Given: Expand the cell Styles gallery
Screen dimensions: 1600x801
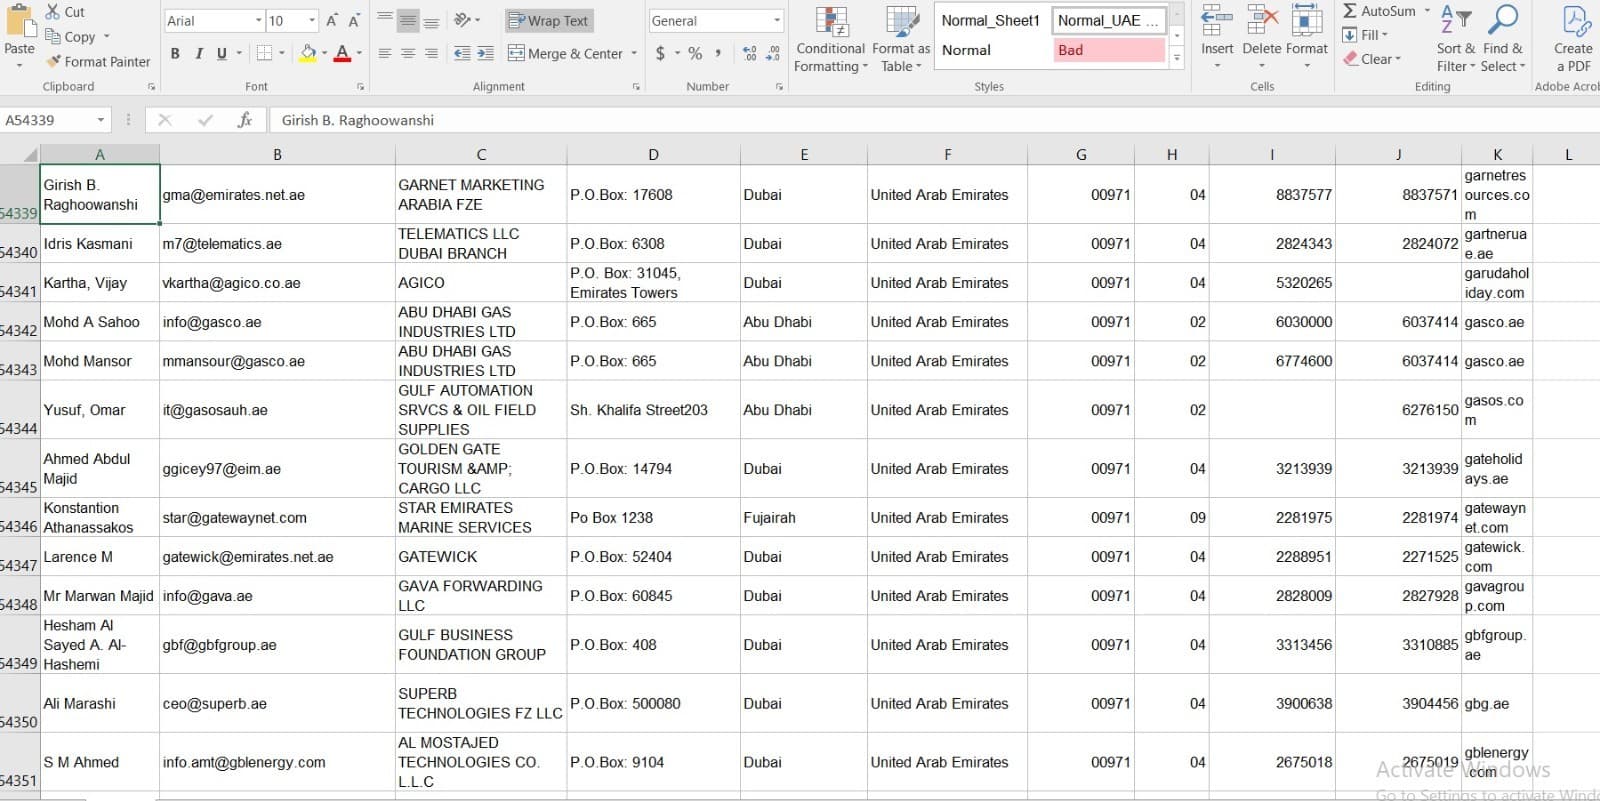Looking at the screenshot, I should pos(1177,59).
